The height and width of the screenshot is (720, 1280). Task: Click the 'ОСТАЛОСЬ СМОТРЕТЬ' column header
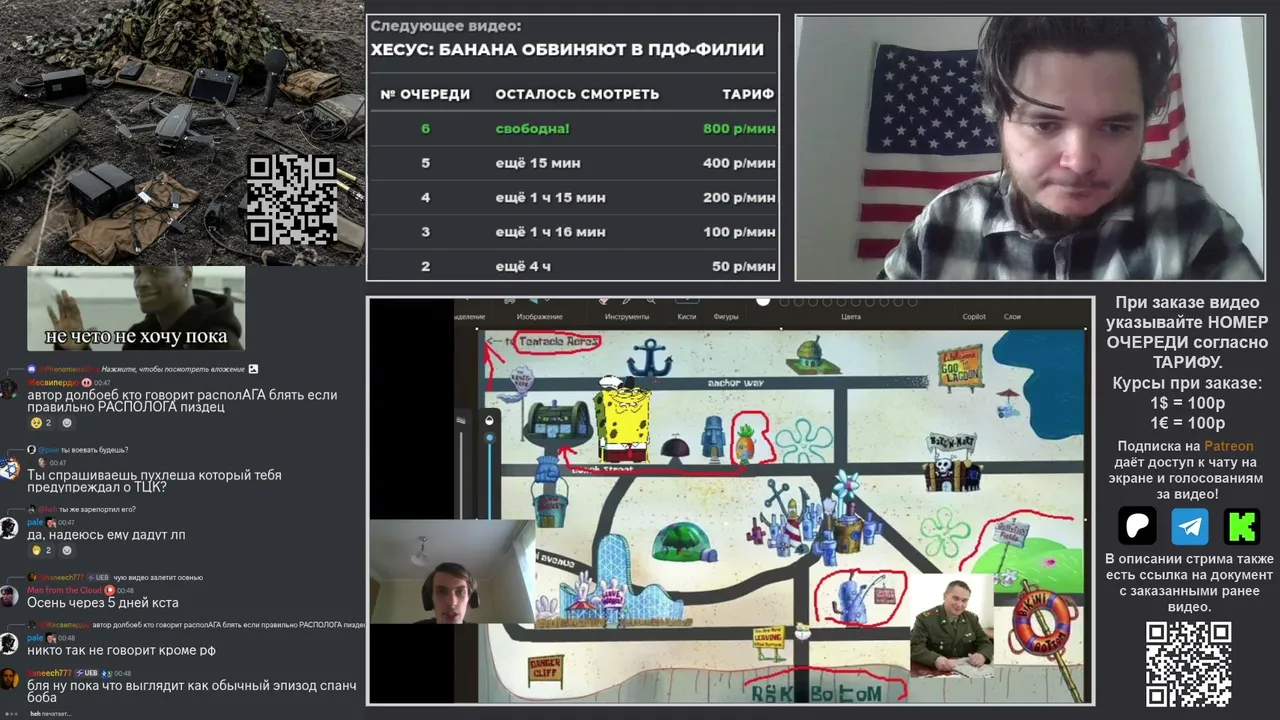click(577, 94)
